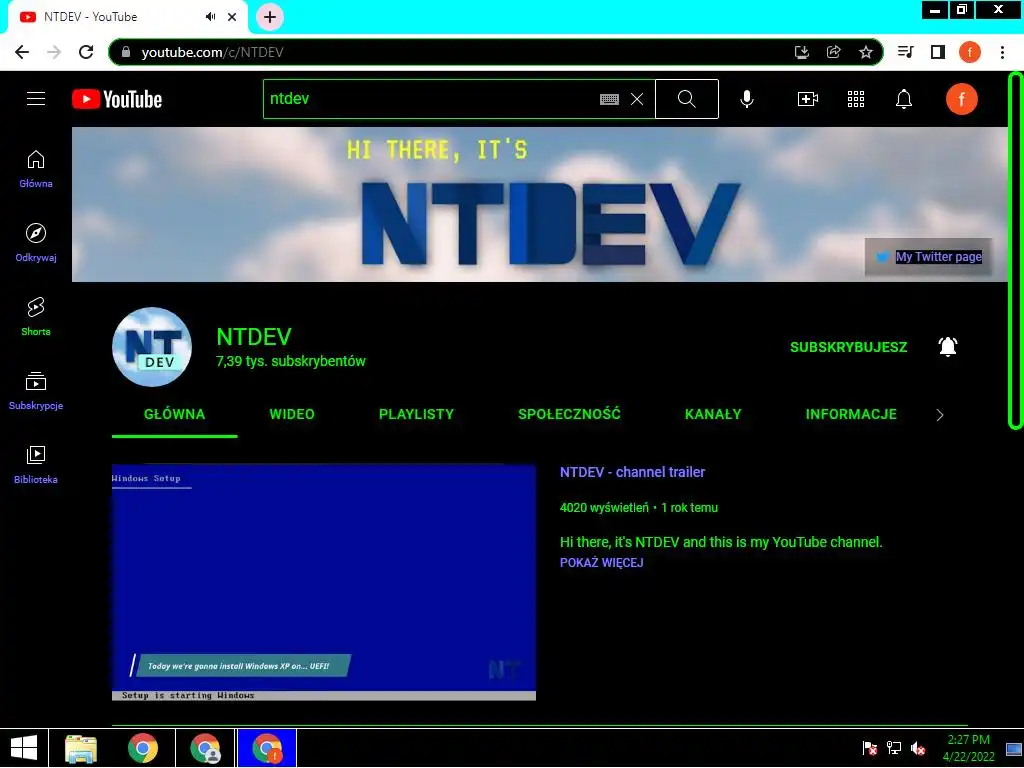Click the first Chrome icon in taskbar
This screenshot has width=1024, height=768.
click(x=143, y=748)
